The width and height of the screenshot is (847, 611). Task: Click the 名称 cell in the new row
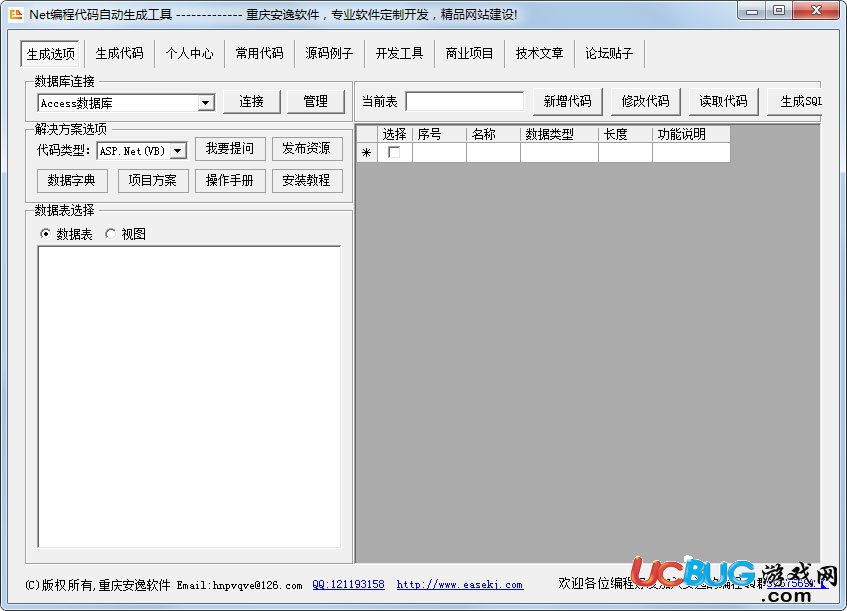pos(494,152)
